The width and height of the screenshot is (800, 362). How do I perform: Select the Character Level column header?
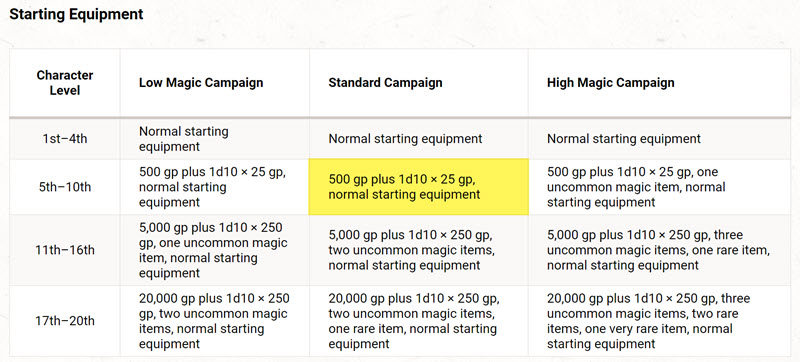[65, 83]
